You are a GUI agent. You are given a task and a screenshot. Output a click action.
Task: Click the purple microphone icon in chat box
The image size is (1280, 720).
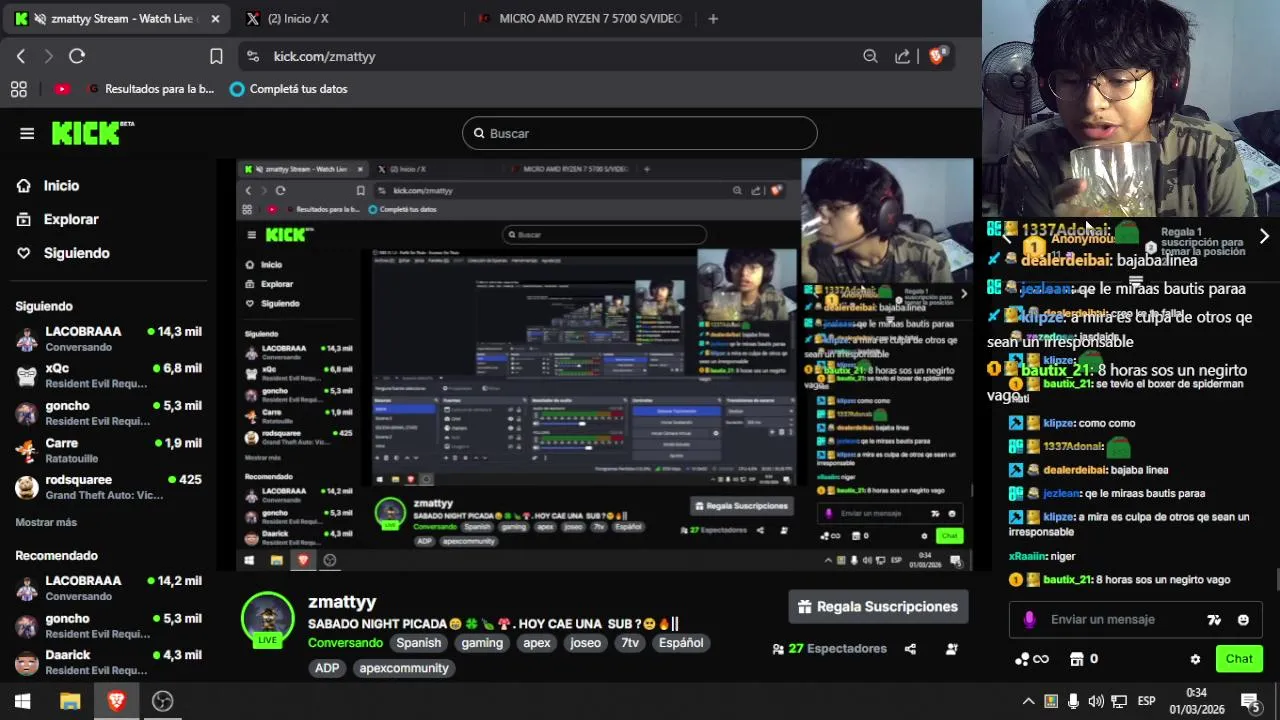click(1029, 620)
